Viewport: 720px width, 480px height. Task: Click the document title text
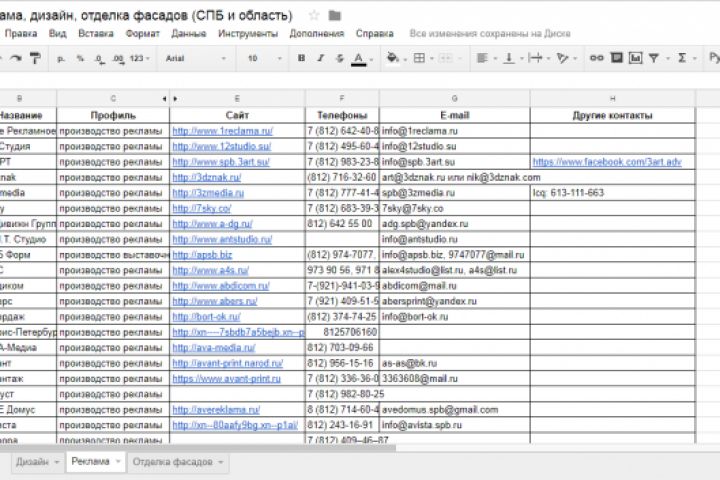(x=146, y=16)
